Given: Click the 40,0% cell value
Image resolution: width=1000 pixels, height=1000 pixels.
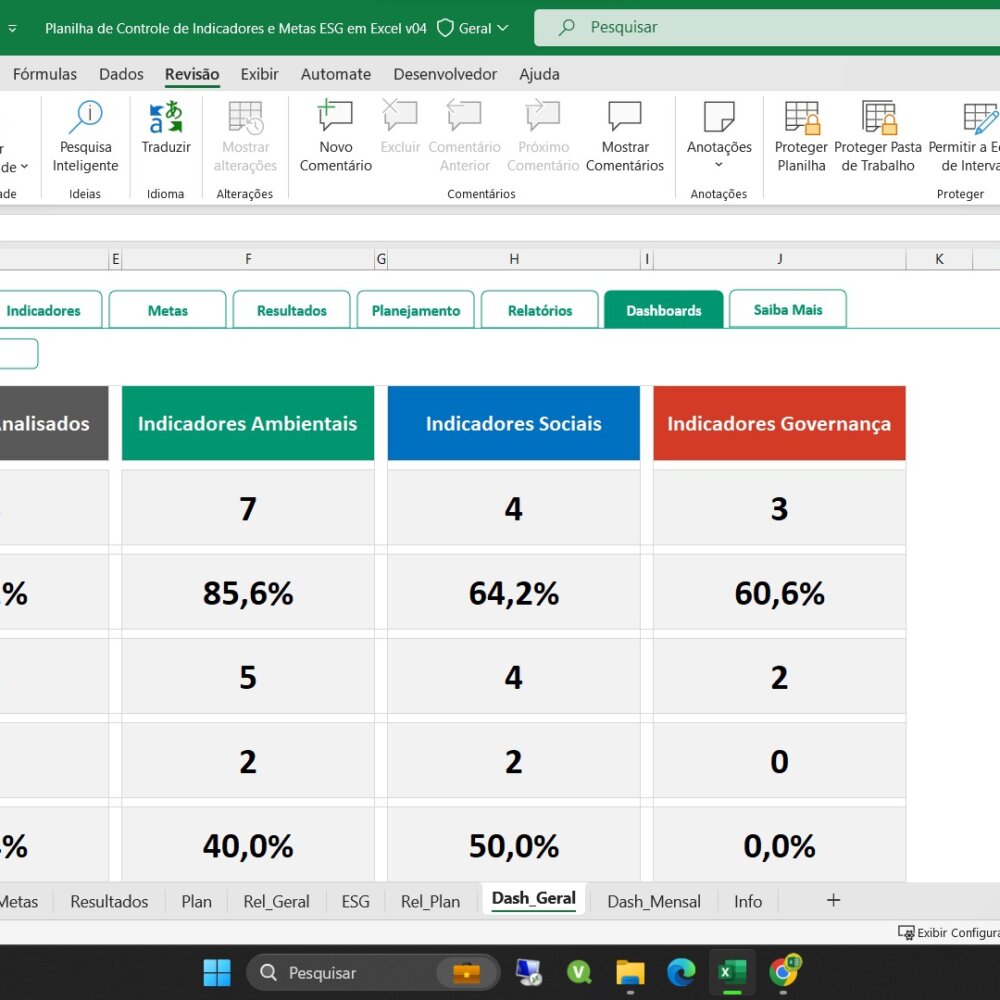Looking at the screenshot, I should tap(248, 846).
